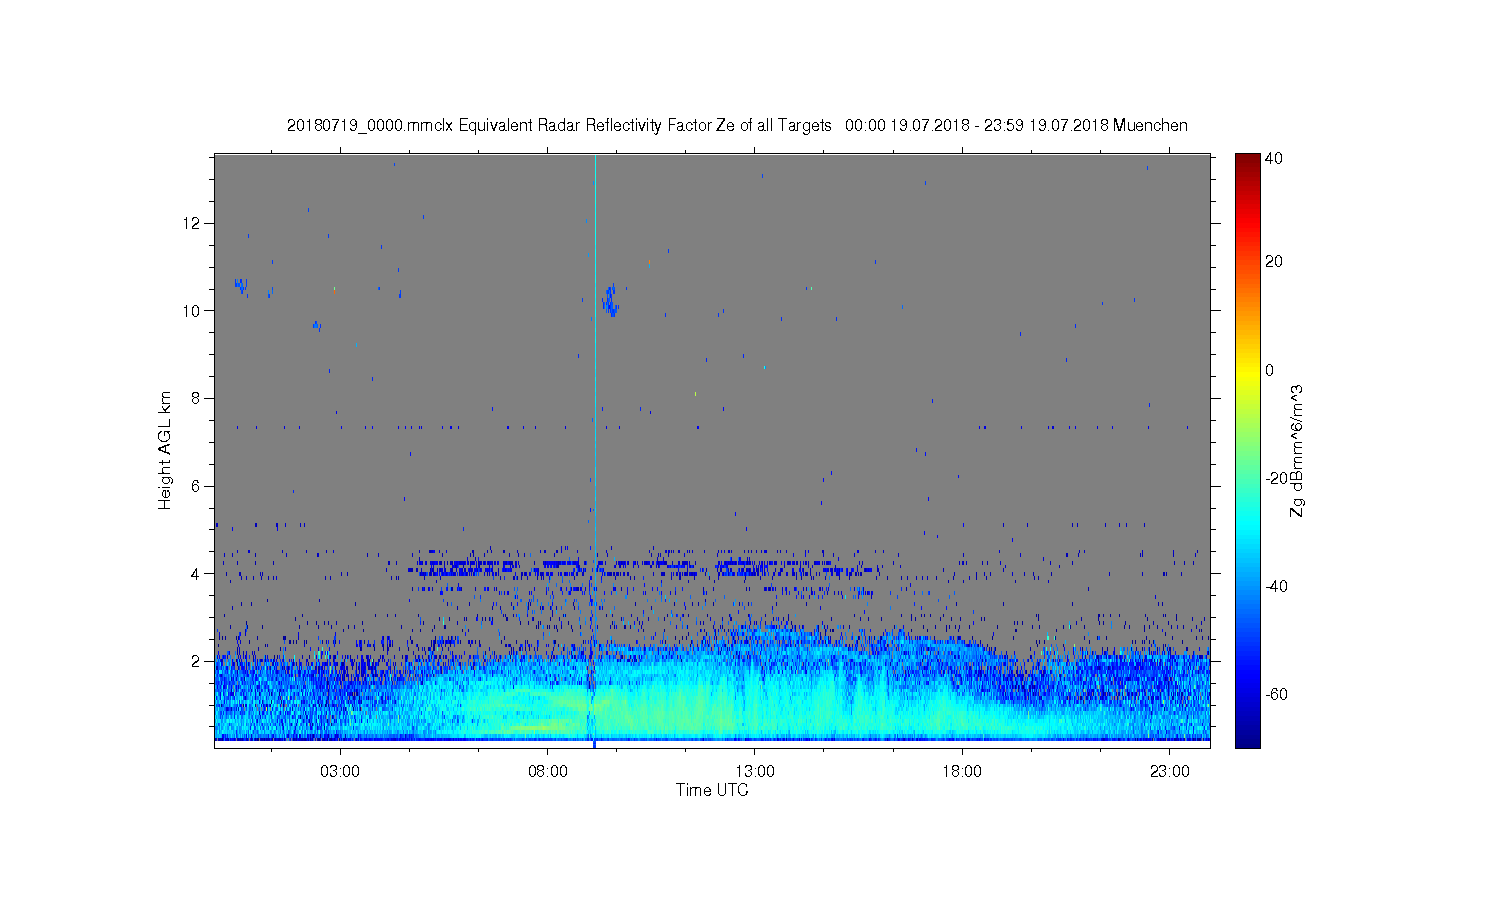The image size is (1500, 900).
Task: Click the 13:00 time tick label
Action: pos(755,772)
